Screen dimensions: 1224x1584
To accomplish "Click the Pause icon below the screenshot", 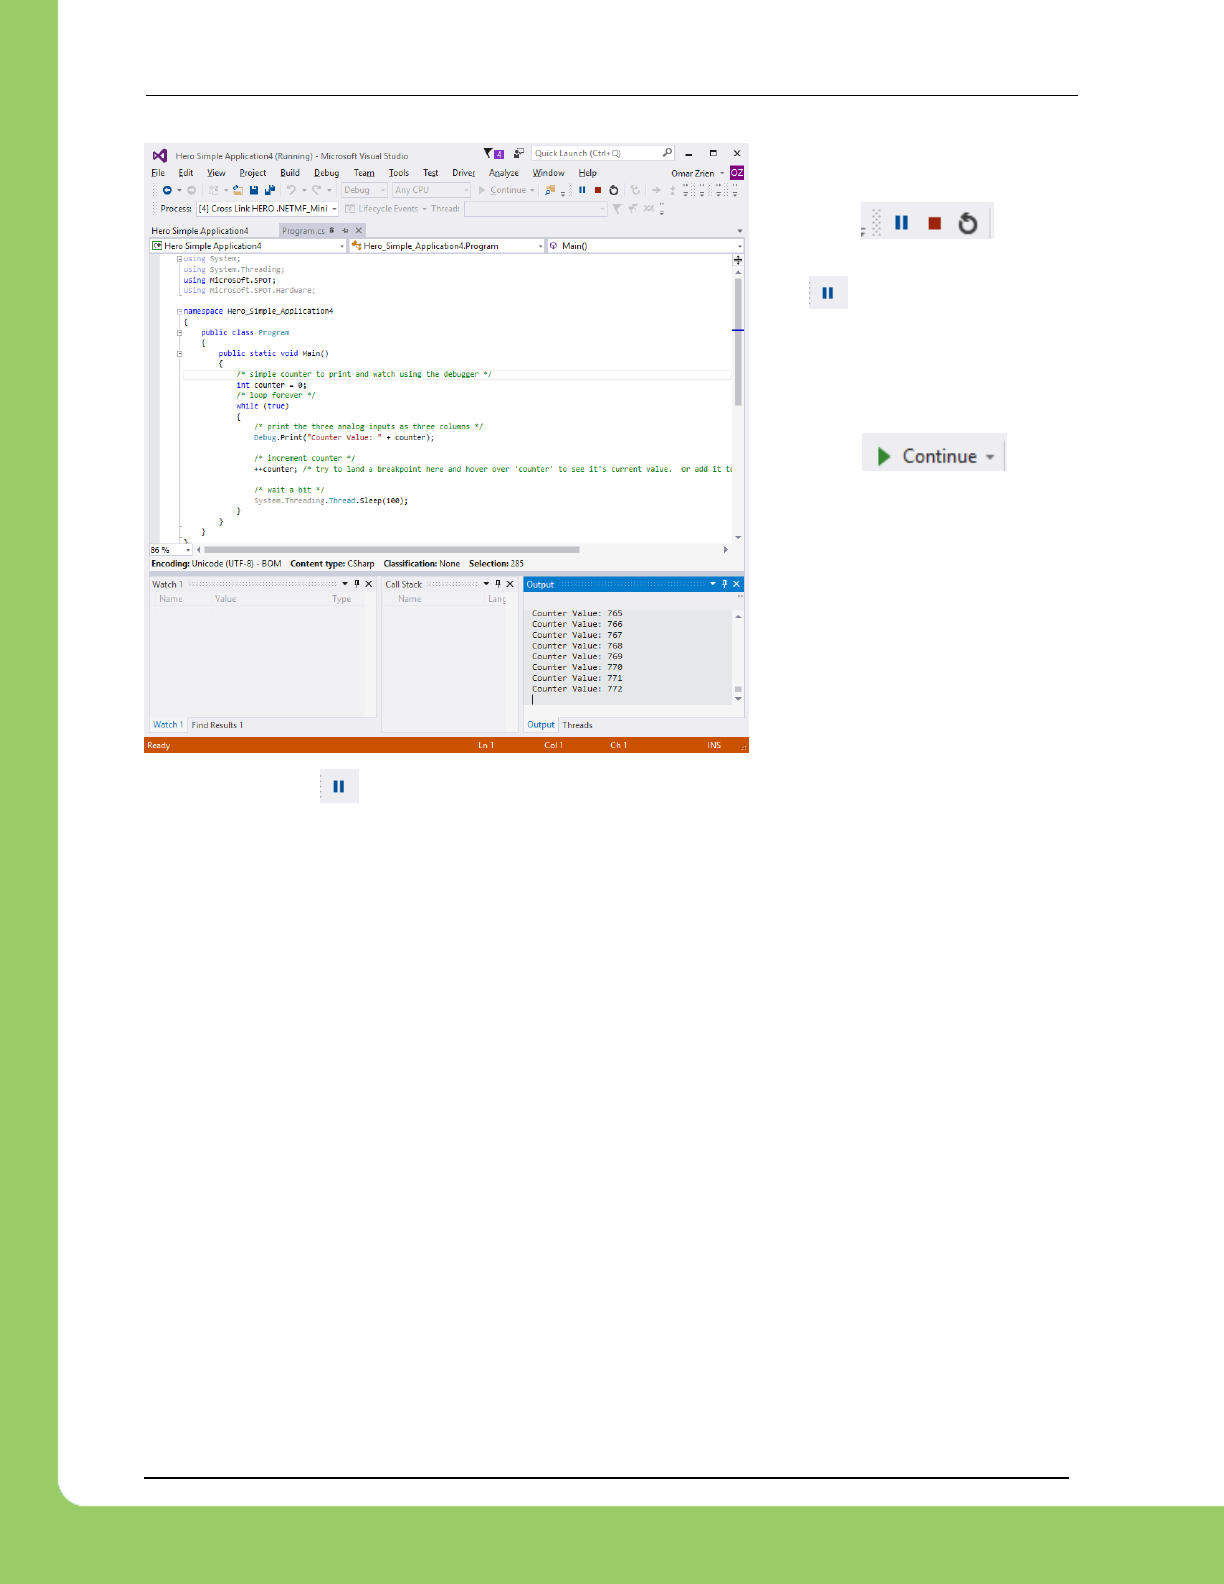I will click(x=339, y=787).
